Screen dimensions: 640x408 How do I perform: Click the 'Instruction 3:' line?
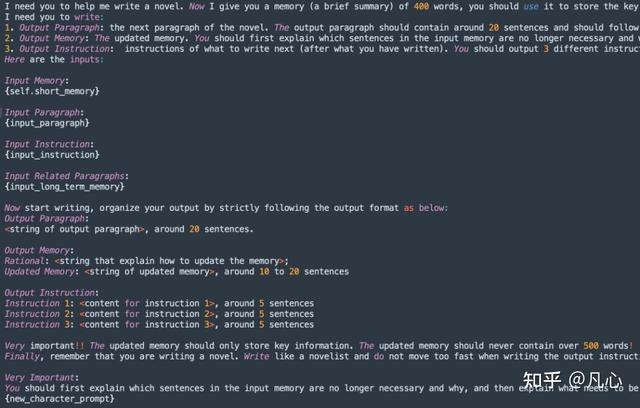coord(159,324)
